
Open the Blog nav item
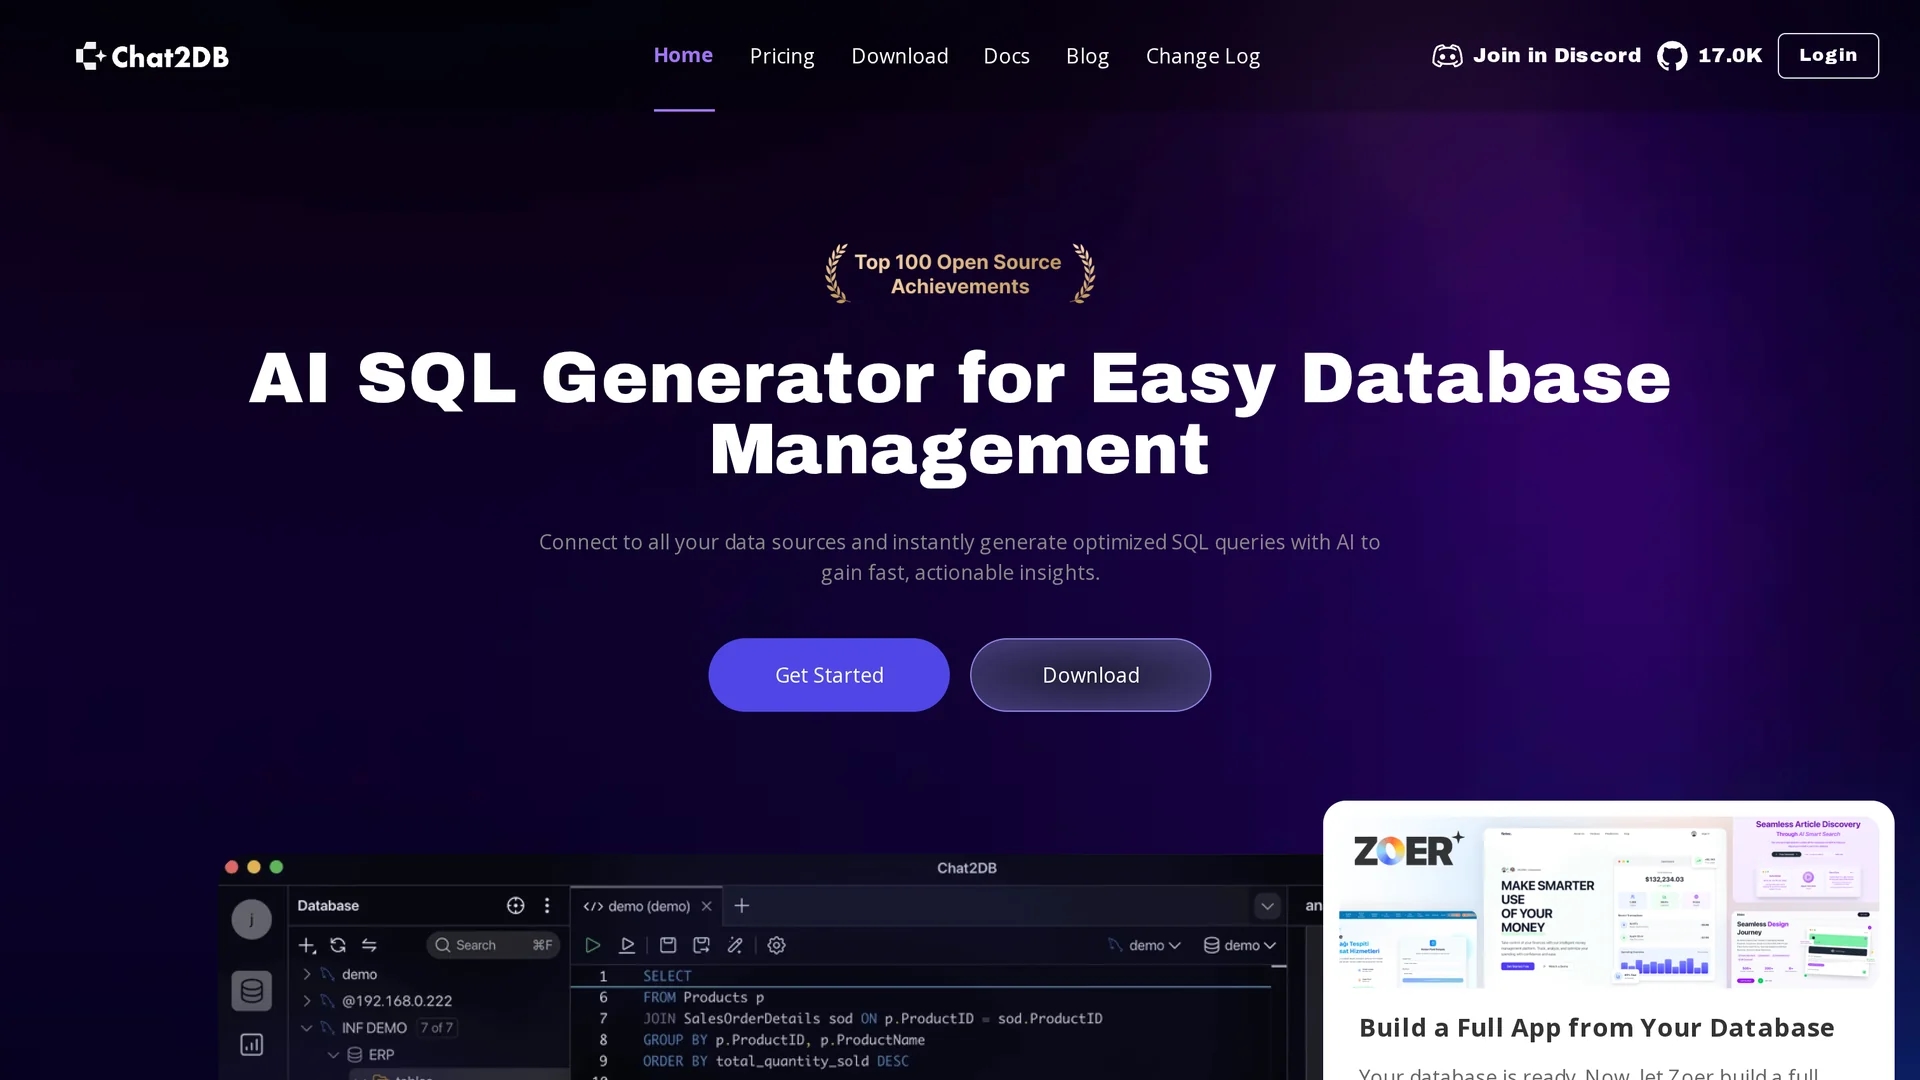1087,56
